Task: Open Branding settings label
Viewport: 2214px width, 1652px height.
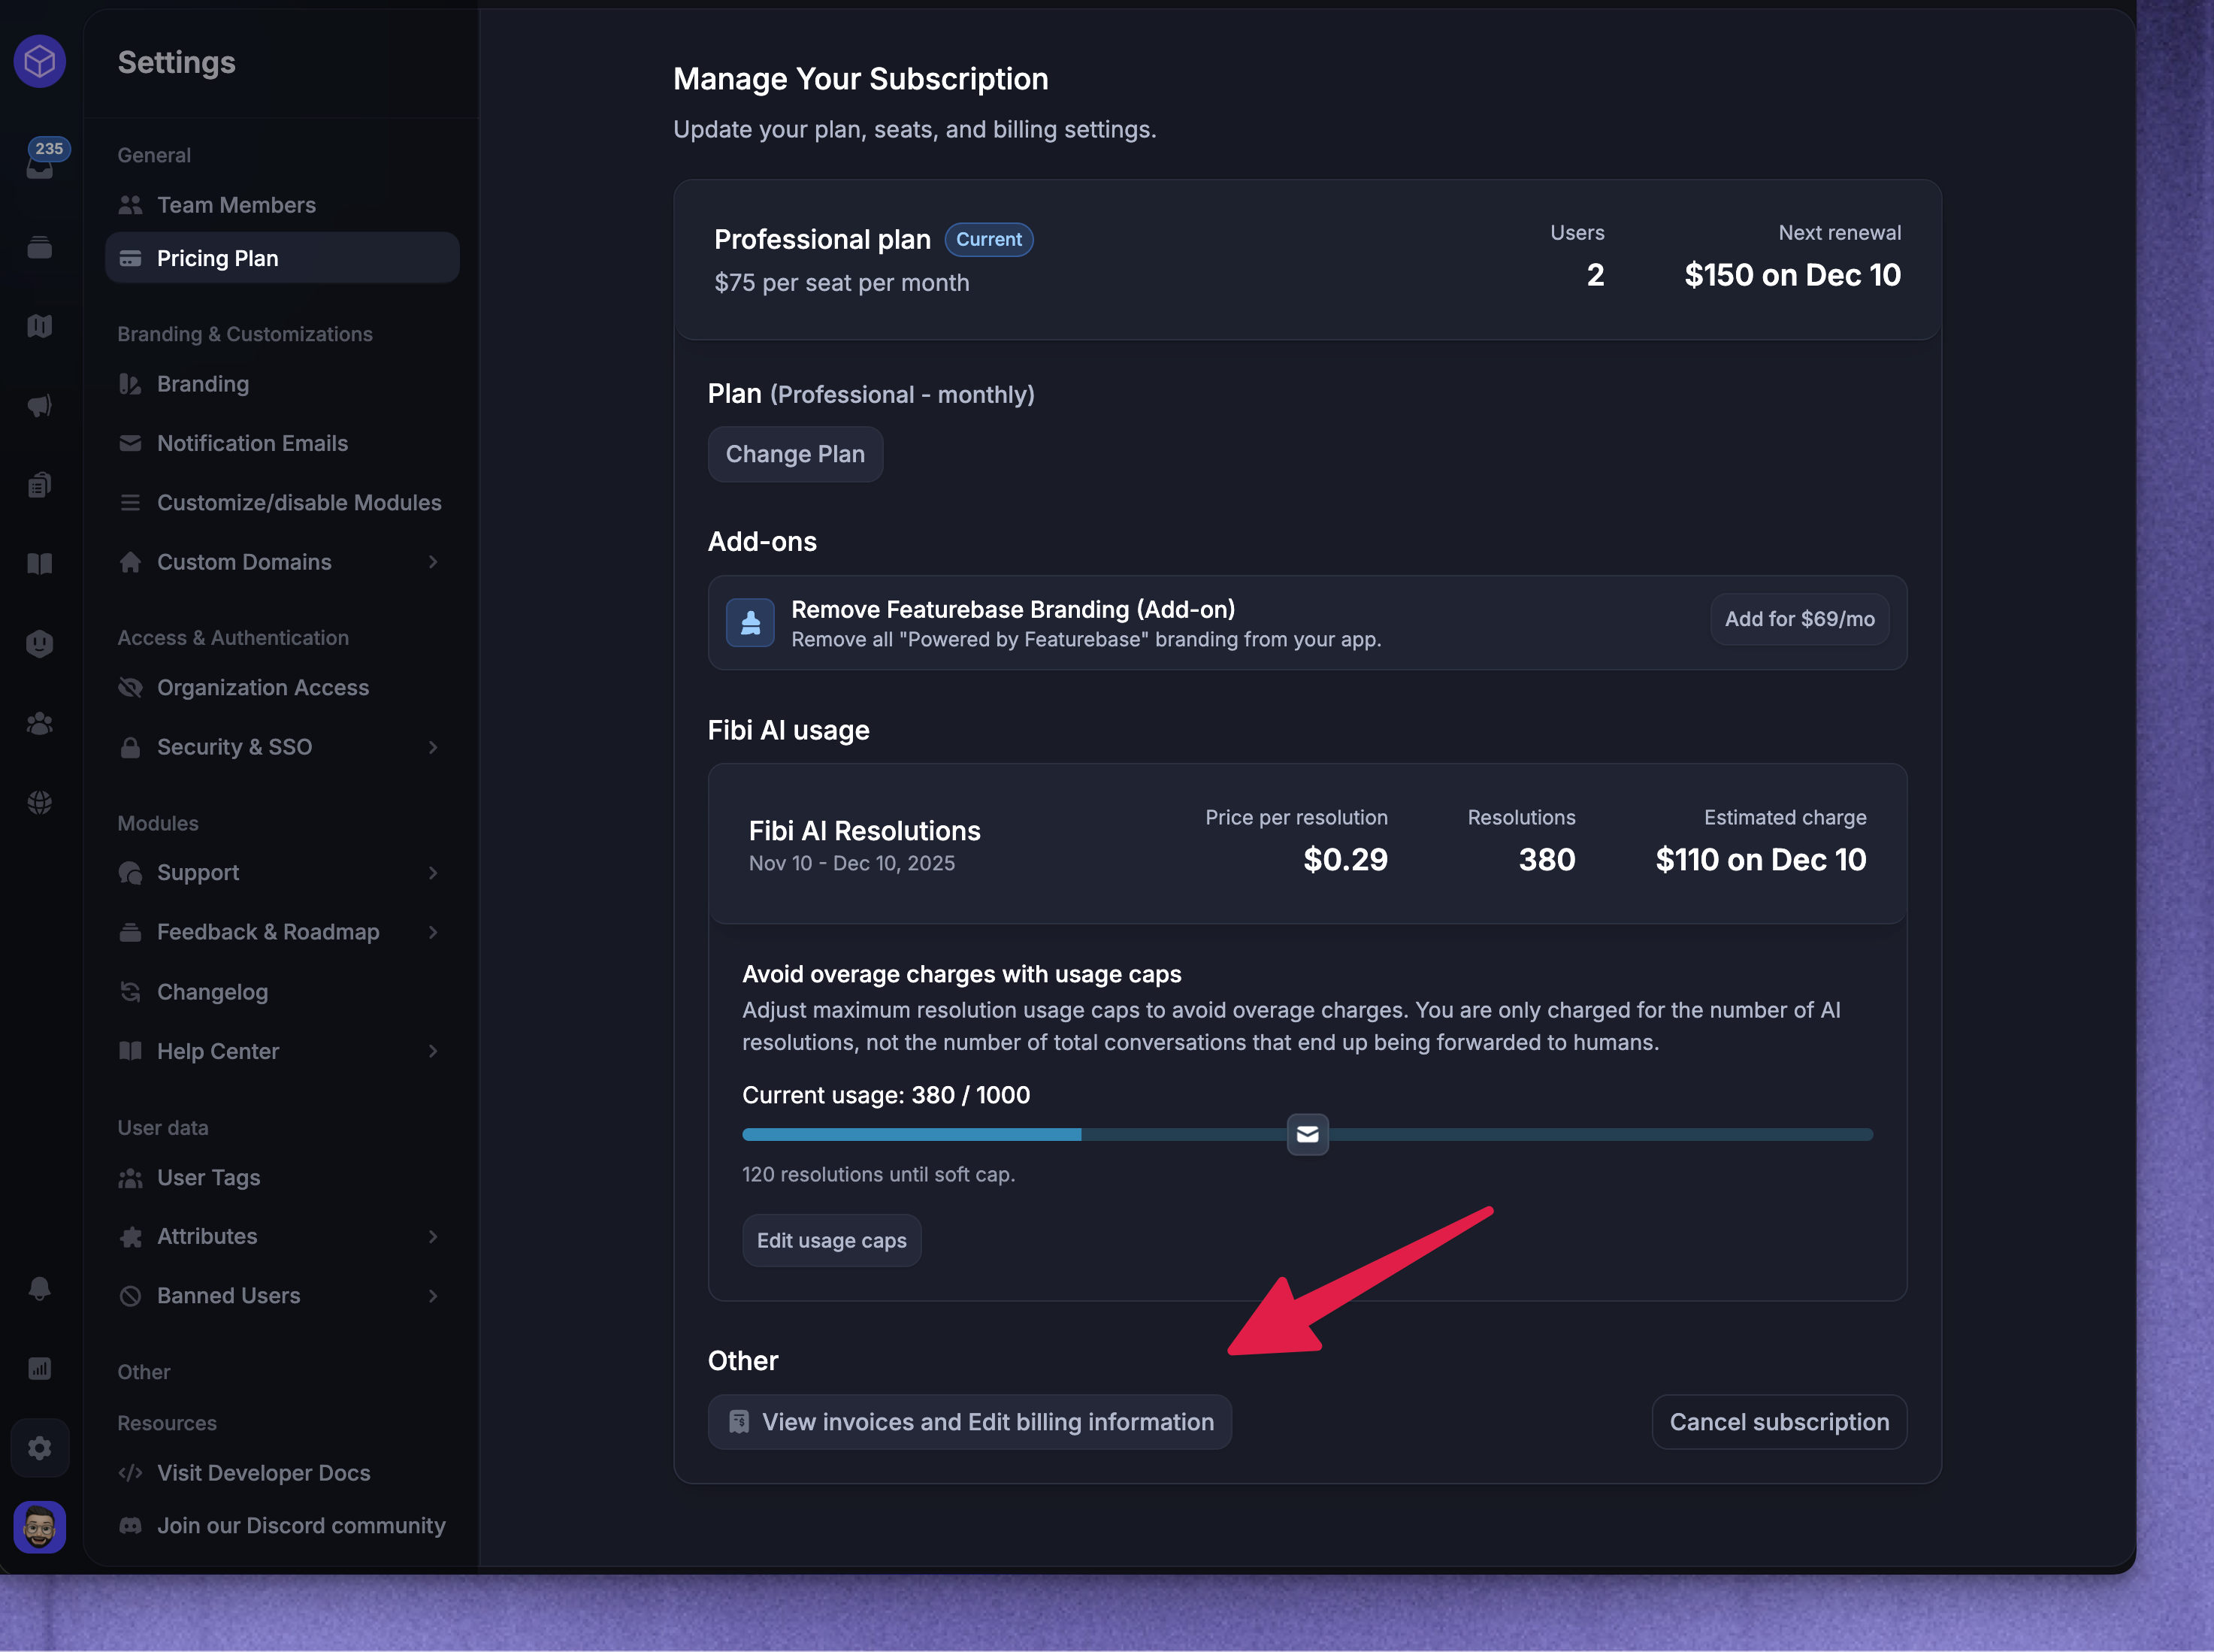Action: (203, 384)
